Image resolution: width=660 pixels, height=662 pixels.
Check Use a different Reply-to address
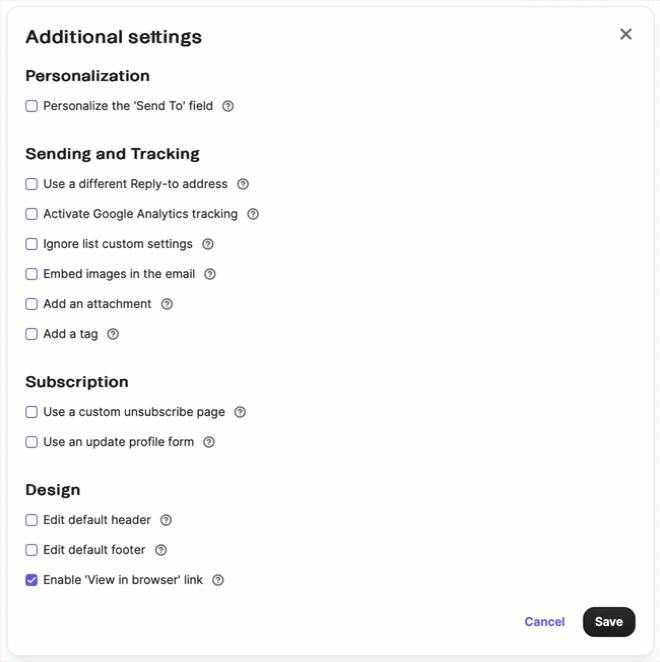32,184
